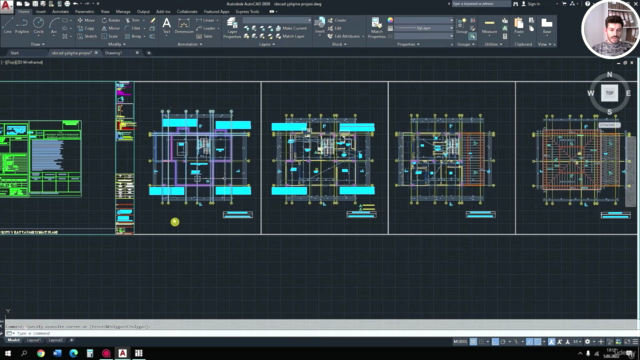Switch to the Layout1 tab

click(33, 340)
